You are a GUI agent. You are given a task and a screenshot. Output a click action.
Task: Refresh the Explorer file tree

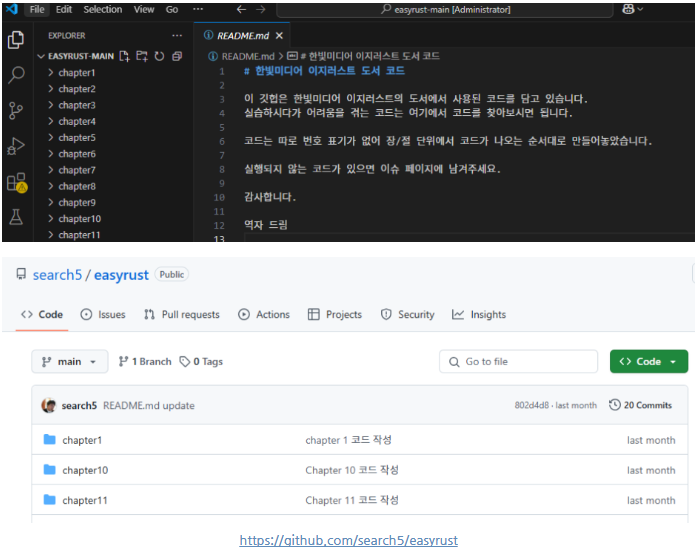(x=159, y=56)
